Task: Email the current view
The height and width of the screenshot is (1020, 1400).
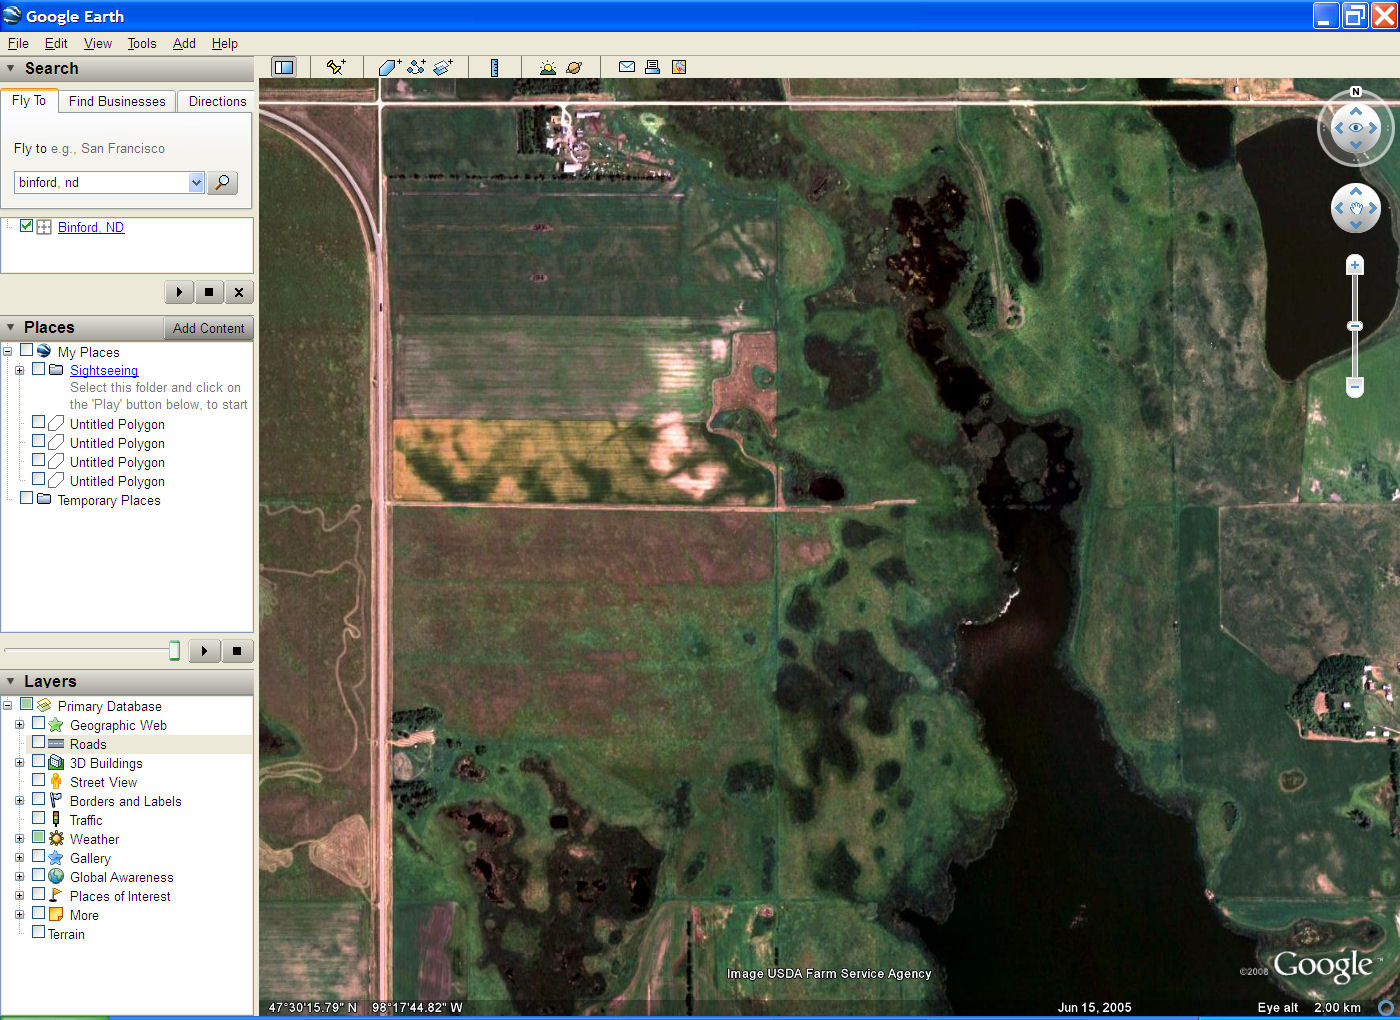Action: [x=627, y=67]
